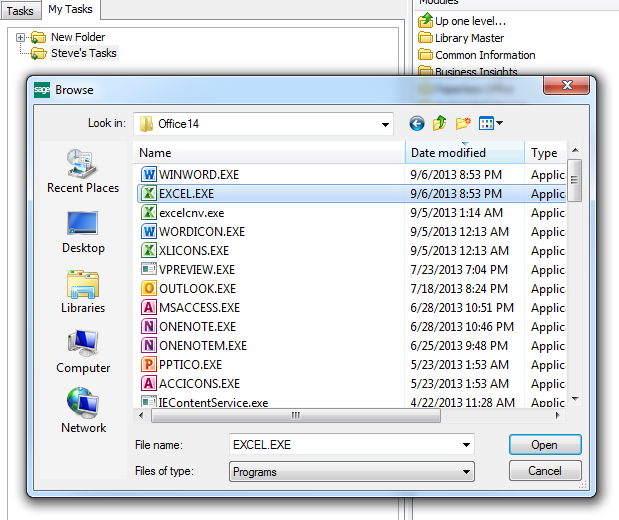Image resolution: width=619 pixels, height=520 pixels.
Task: Select the EXCEL.EXE file icon
Action: 149,193
